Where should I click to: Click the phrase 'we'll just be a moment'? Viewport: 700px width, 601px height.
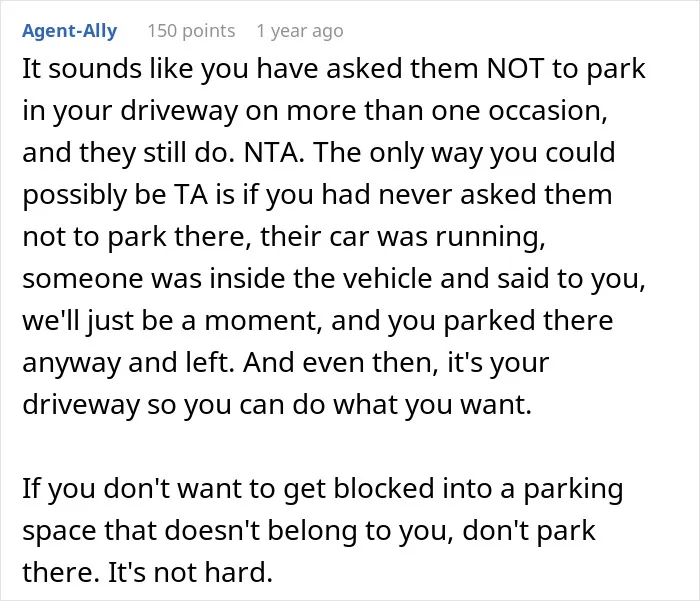point(172,320)
